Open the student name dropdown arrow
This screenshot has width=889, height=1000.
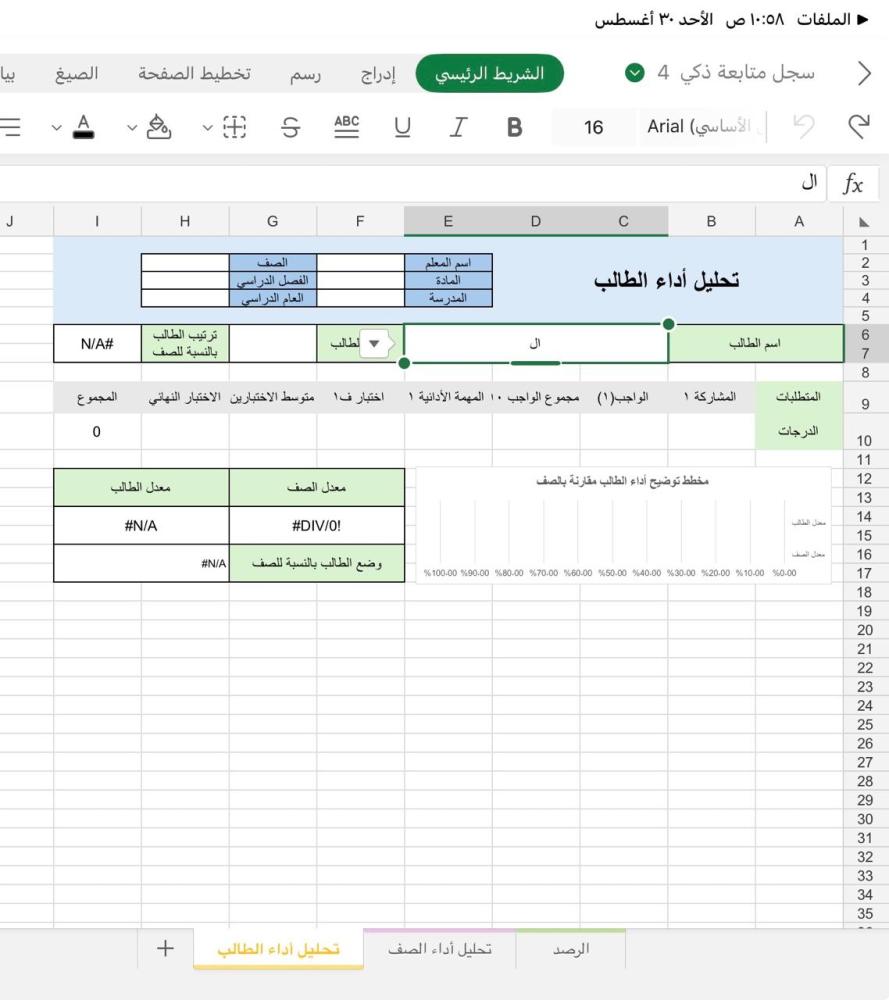click(374, 343)
